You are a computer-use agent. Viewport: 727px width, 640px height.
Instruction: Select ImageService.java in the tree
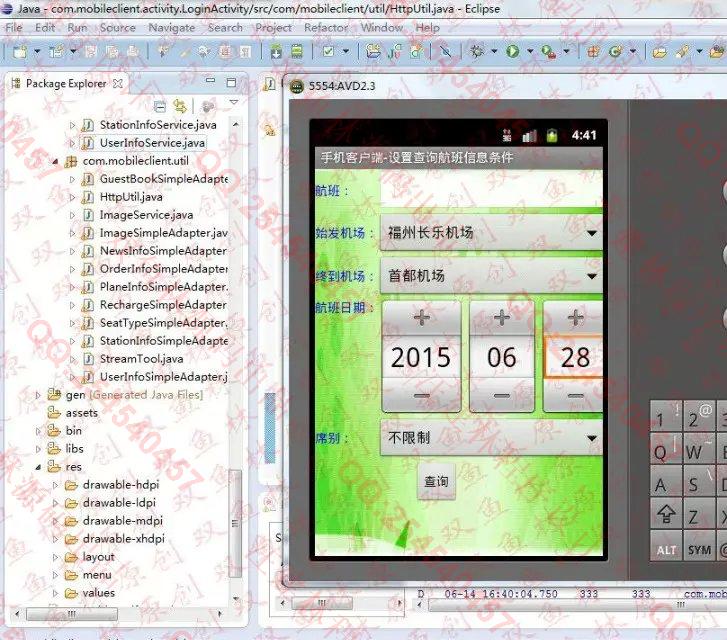146,215
